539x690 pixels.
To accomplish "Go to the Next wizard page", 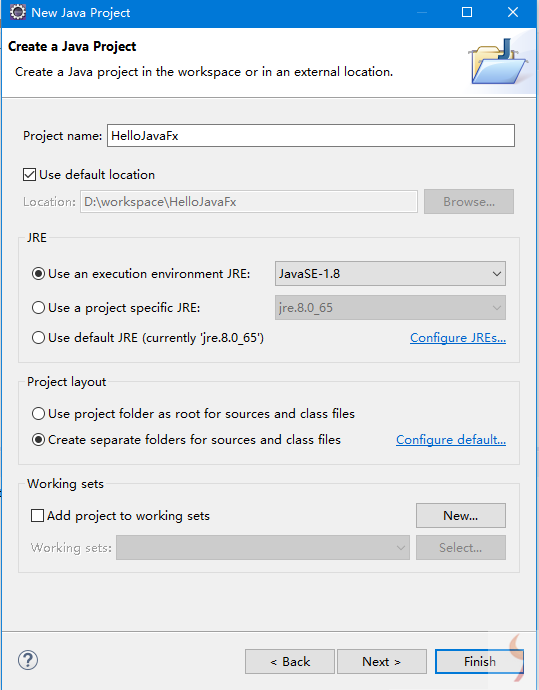I will click(381, 661).
